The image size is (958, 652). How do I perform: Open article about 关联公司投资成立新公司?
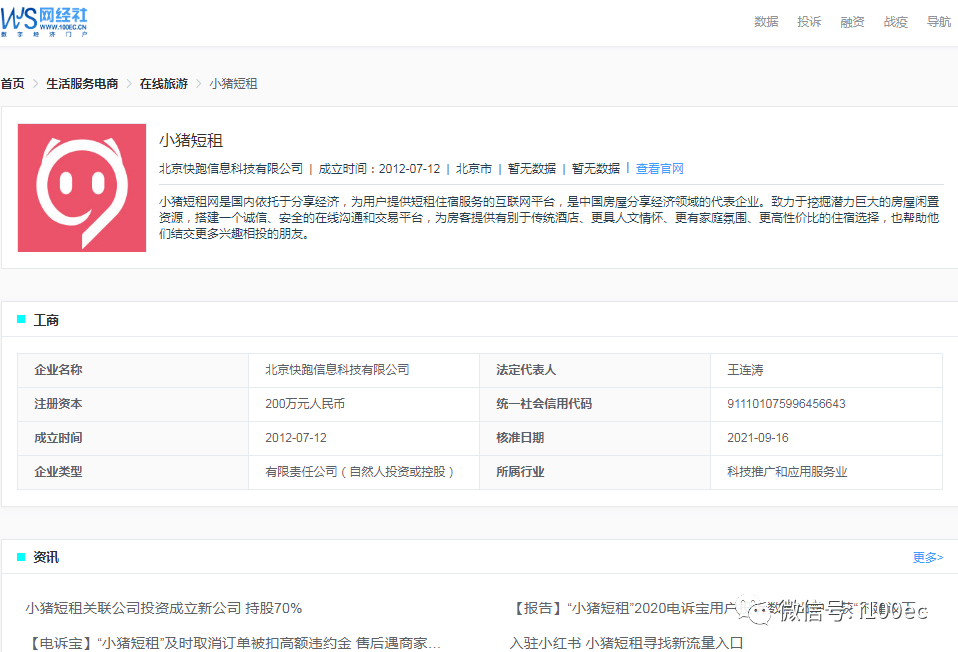[x=164, y=608]
